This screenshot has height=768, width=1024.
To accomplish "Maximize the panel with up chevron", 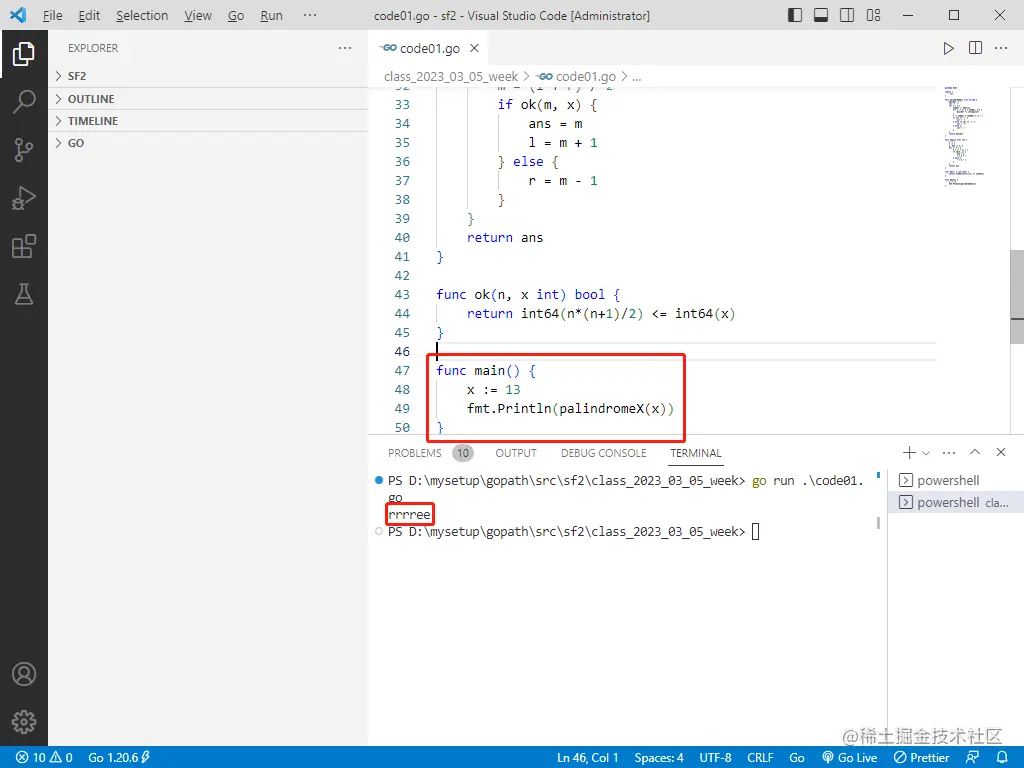I will click(975, 453).
